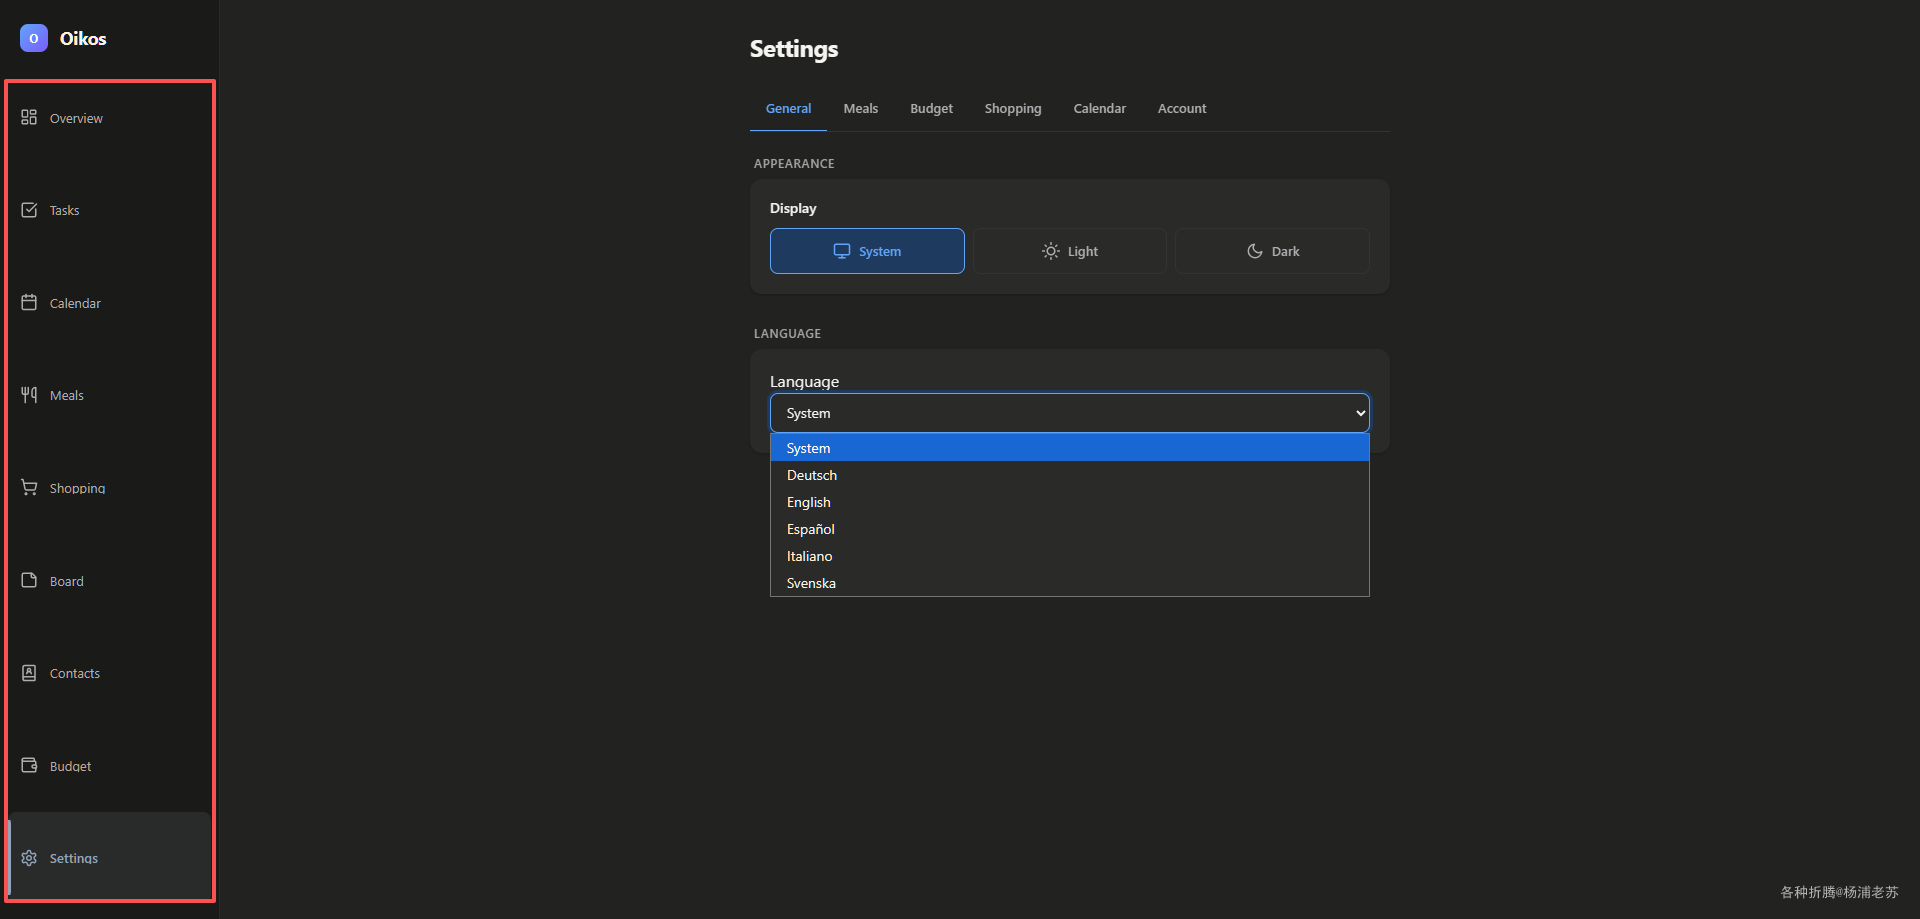Screen dimensions: 1920x919
Task: Click the Meals fork icon
Action: click(x=29, y=395)
